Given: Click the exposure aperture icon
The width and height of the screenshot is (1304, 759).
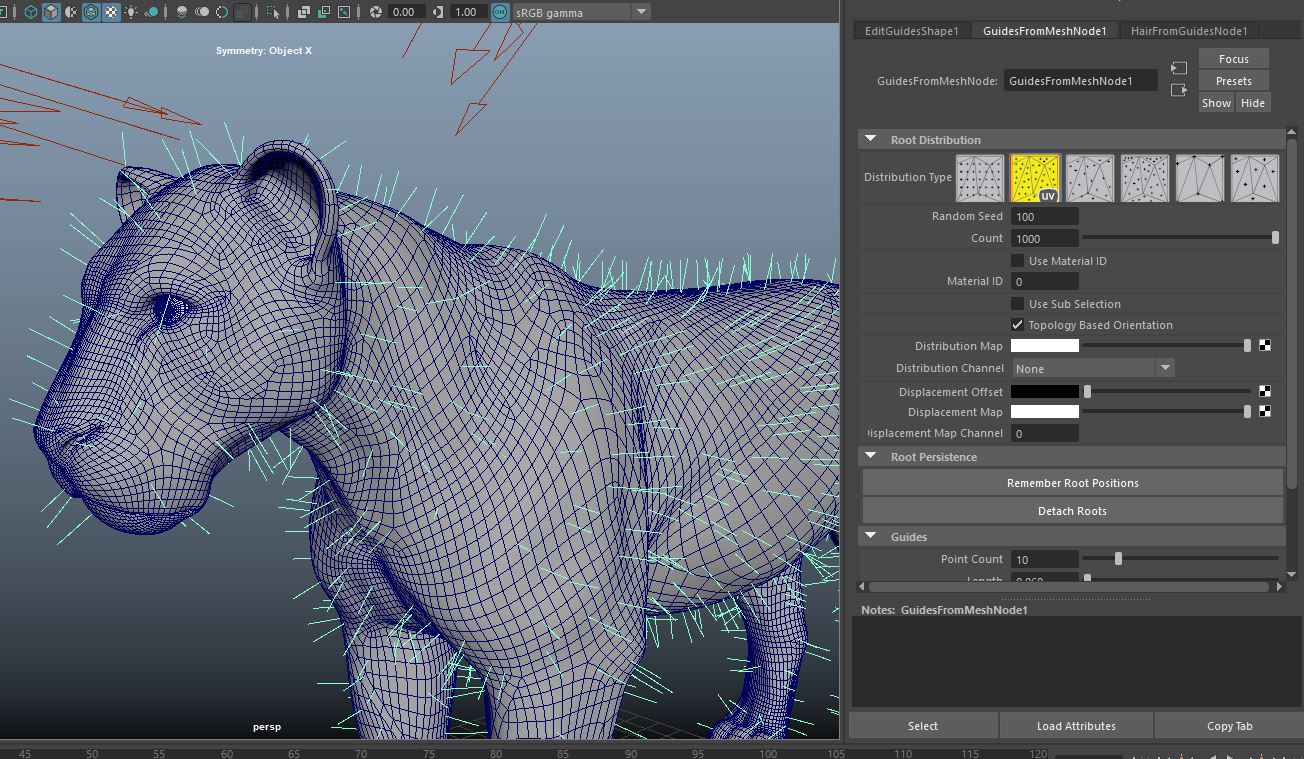Looking at the screenshot, I should pyautogui.click(x=376, y=12).
